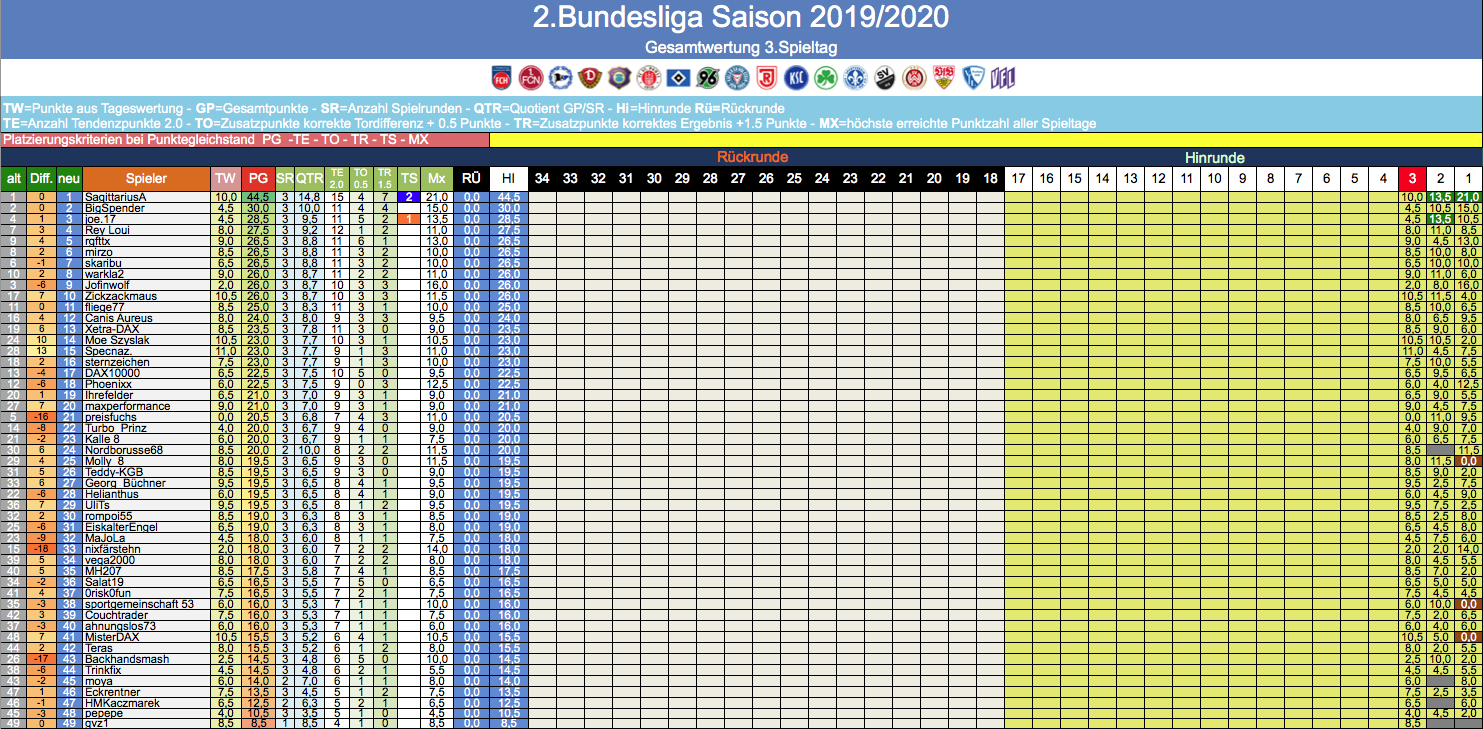Click the KSC Karlsruhe logo

click(797, 78)
